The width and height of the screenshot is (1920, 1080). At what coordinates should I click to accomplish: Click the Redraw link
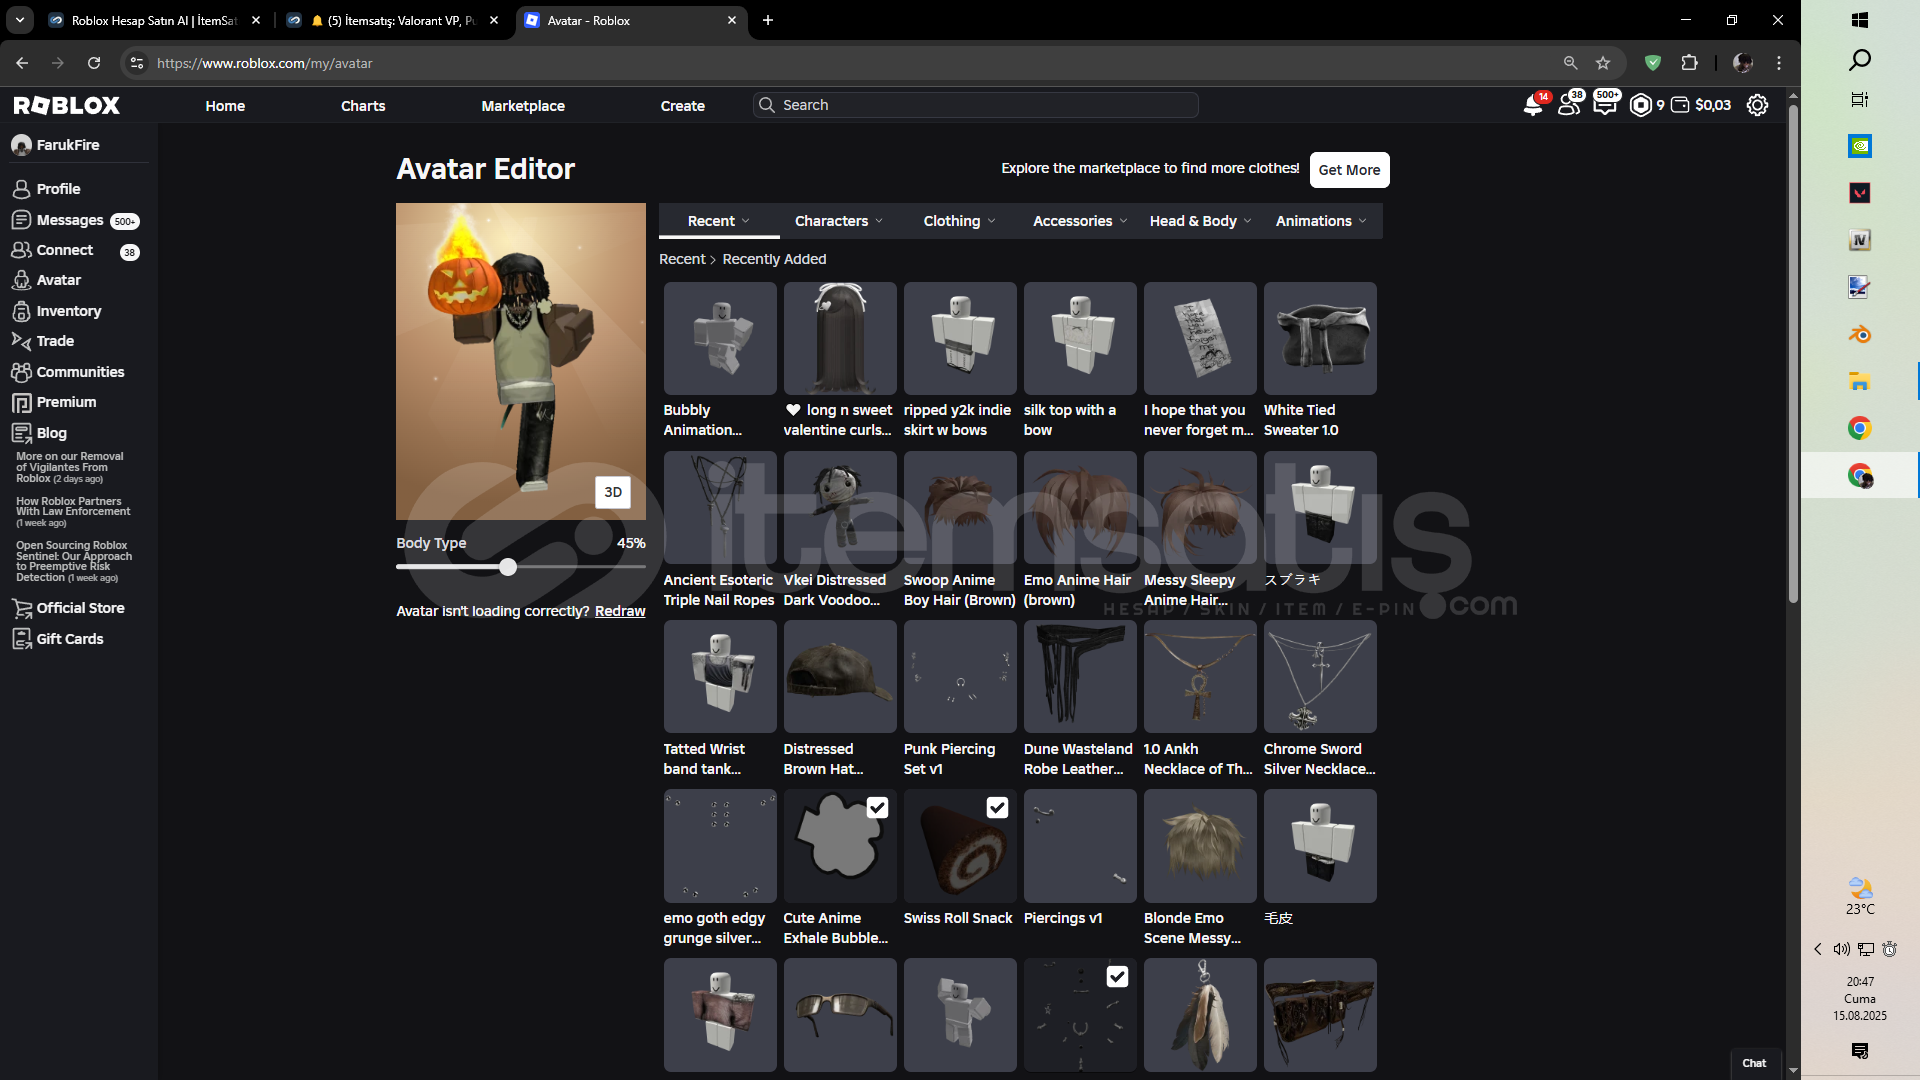point(620,611)
